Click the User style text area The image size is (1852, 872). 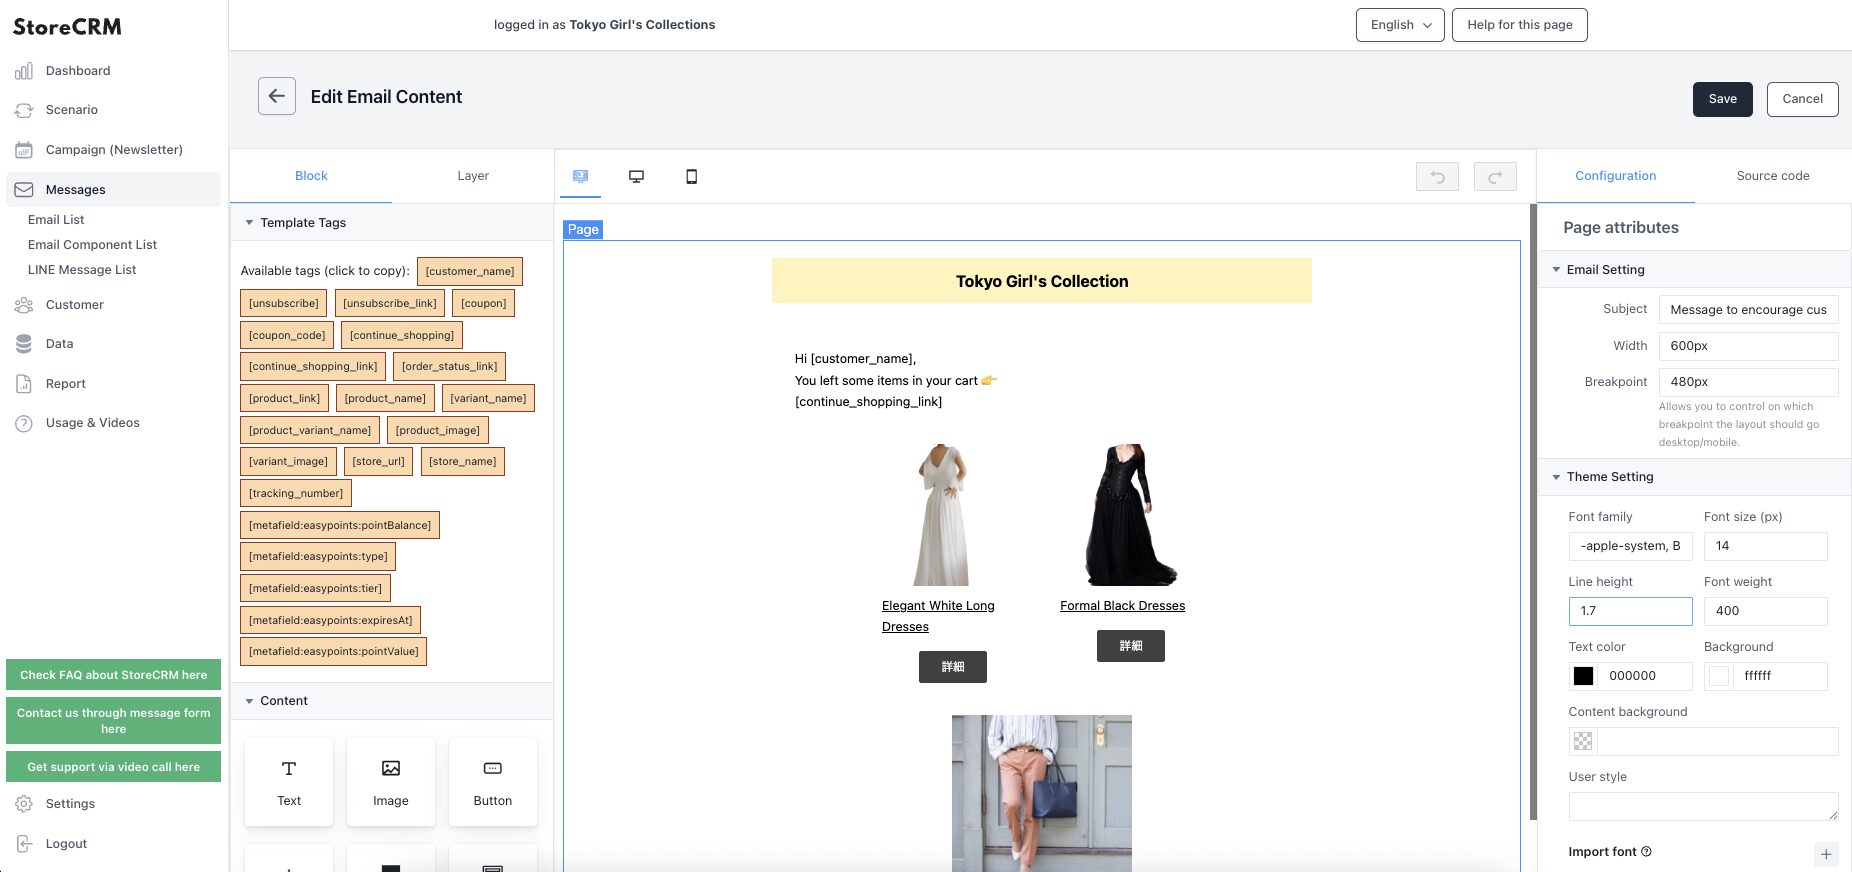tap(1703, 807)
